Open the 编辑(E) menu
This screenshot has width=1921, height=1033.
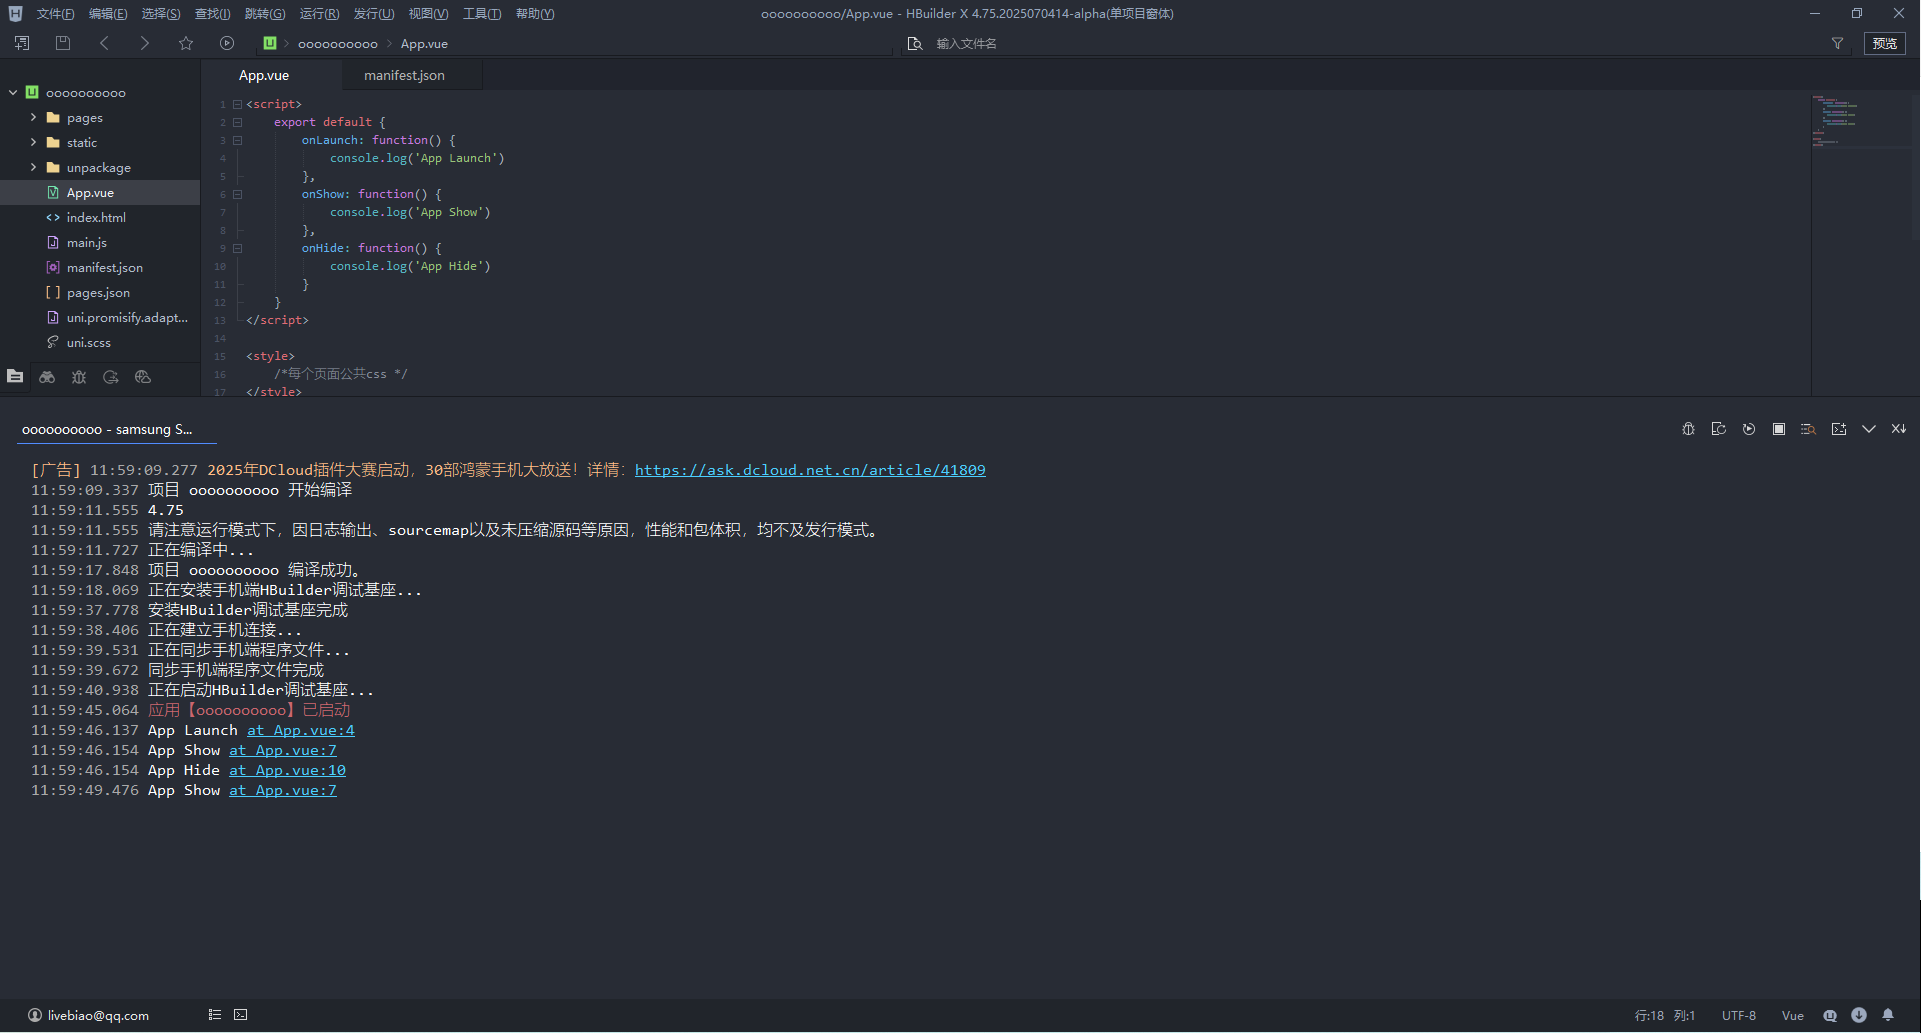pyautogui.click(x=108, y=14)
